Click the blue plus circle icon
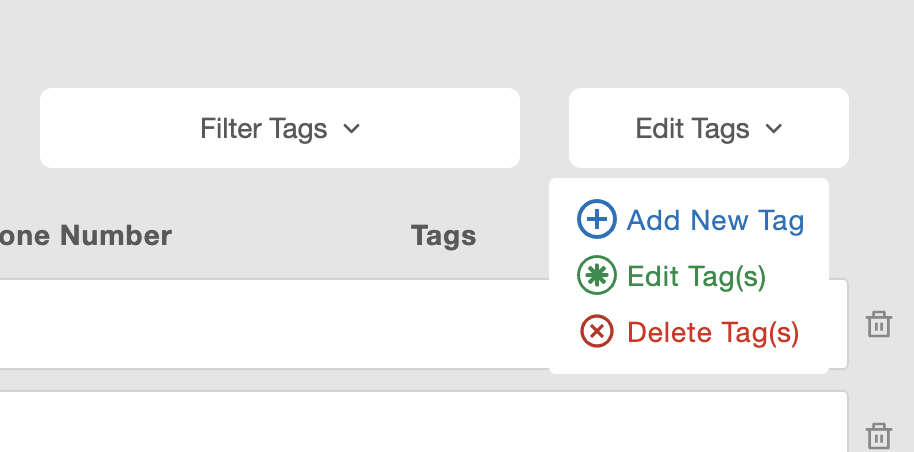Viewport: 914px width, 452px height. coord(597,220)
